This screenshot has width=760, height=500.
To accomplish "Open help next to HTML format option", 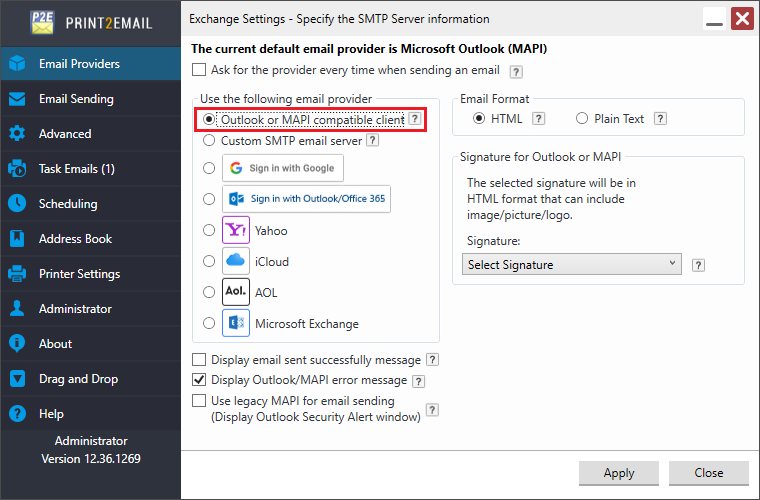I will click(538, 119).
